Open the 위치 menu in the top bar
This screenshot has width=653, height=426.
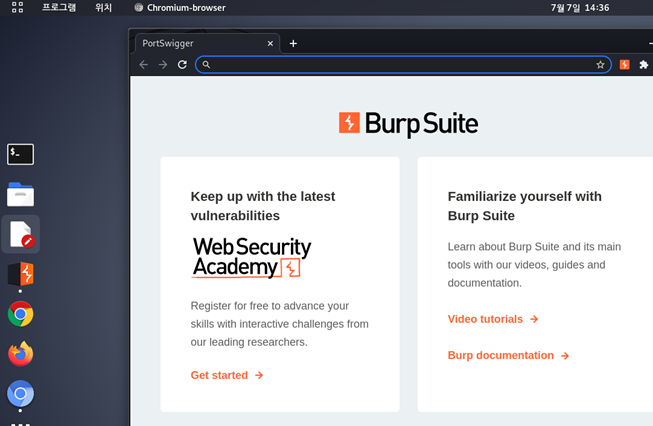point(103,7)
